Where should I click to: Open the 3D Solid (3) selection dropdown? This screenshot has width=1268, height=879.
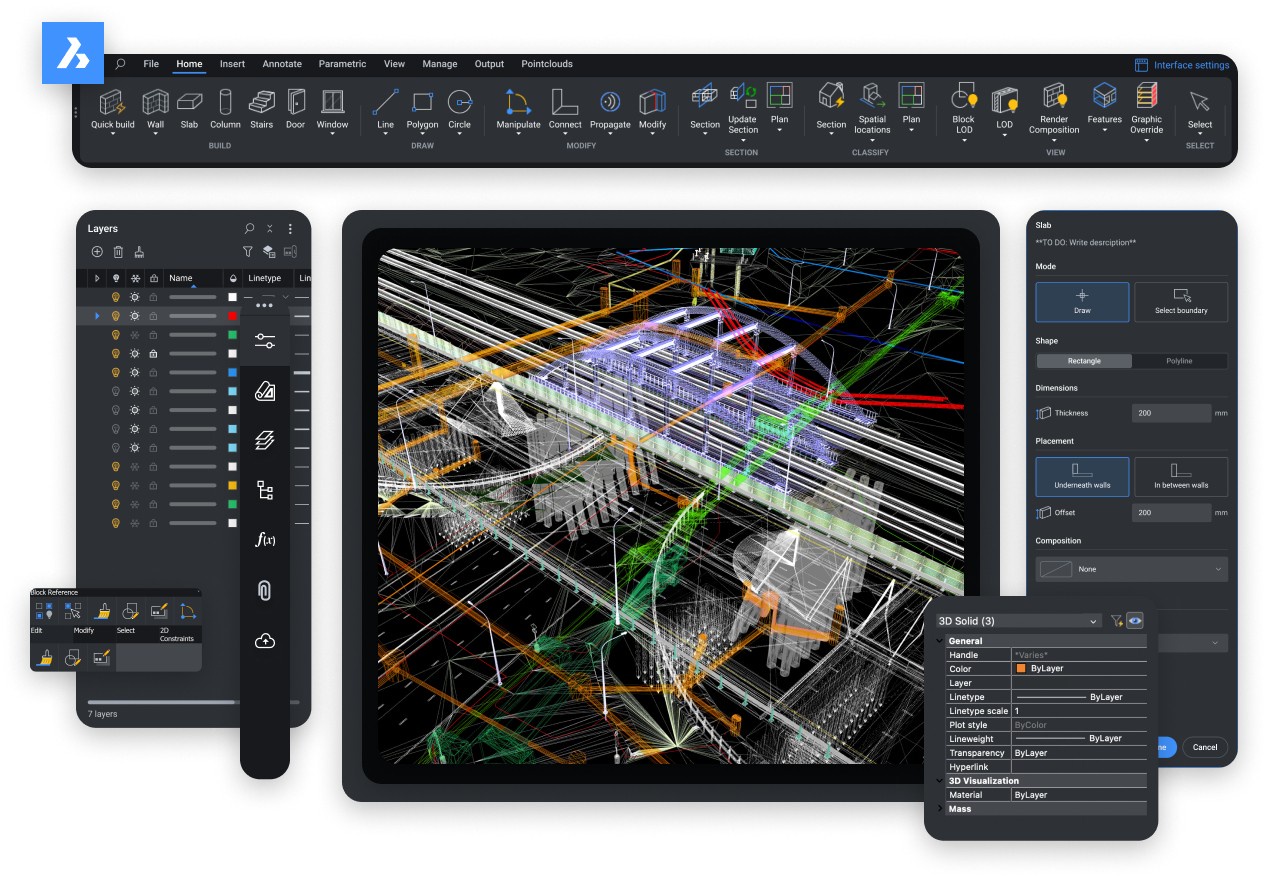1018,621
